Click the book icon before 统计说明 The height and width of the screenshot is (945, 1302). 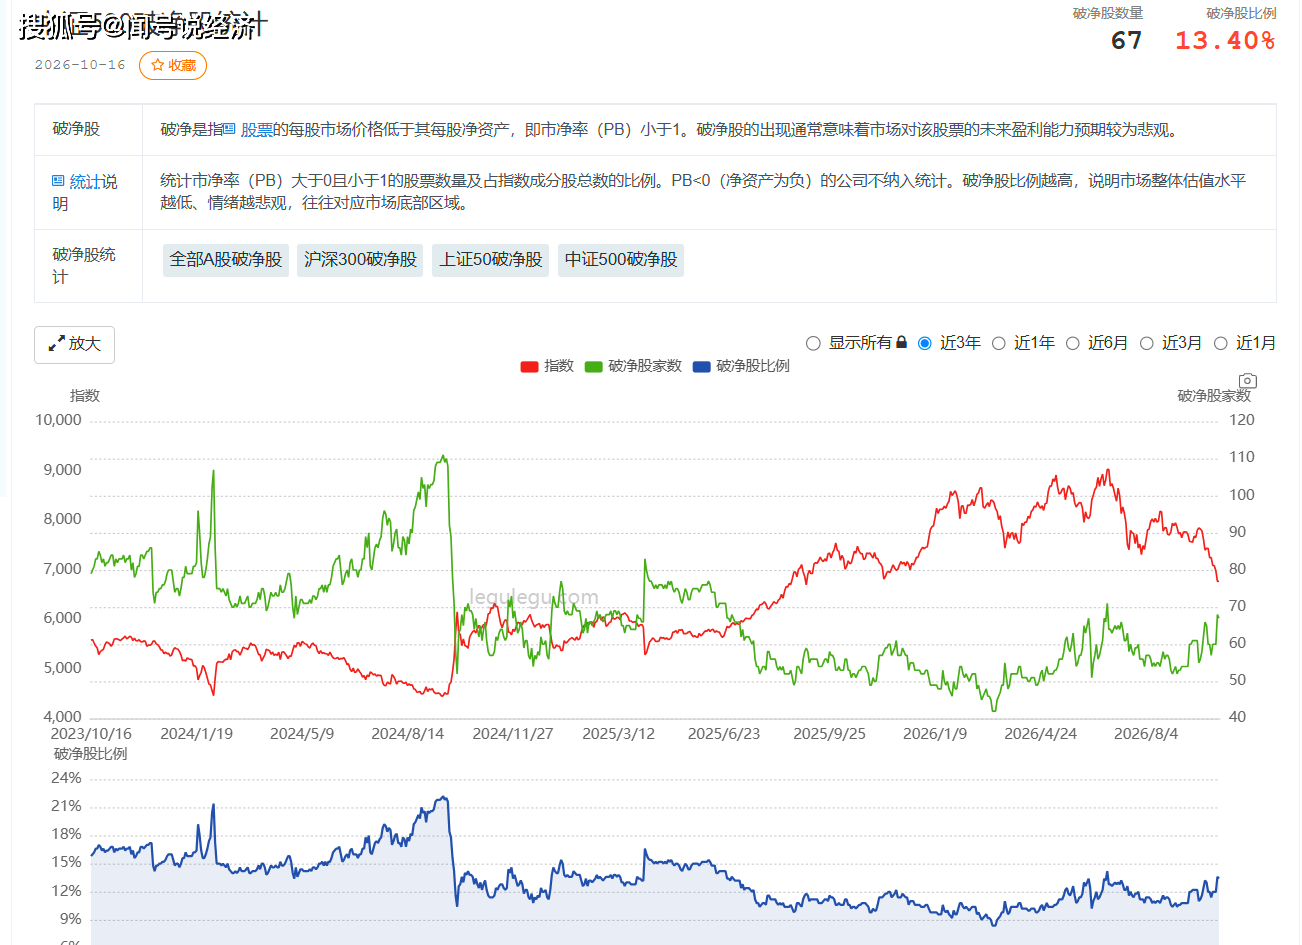58,181
